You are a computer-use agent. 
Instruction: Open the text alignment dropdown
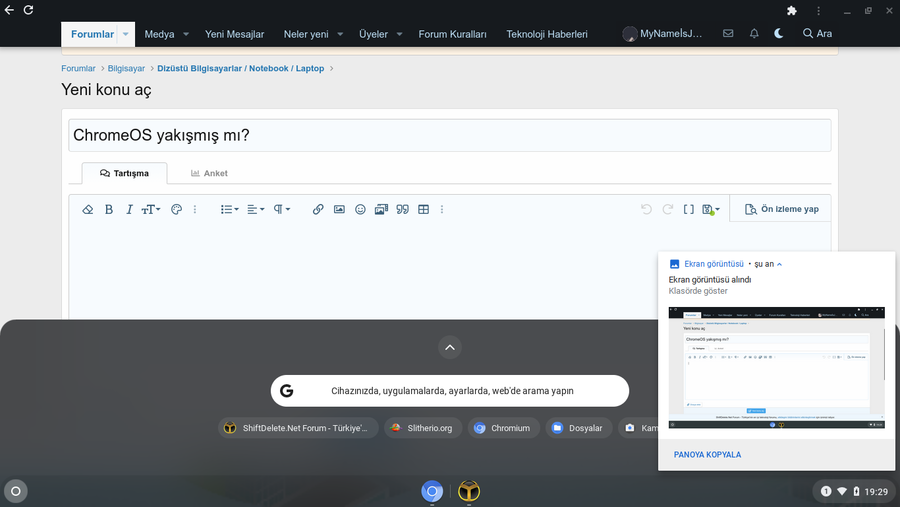tap(255, 210)
